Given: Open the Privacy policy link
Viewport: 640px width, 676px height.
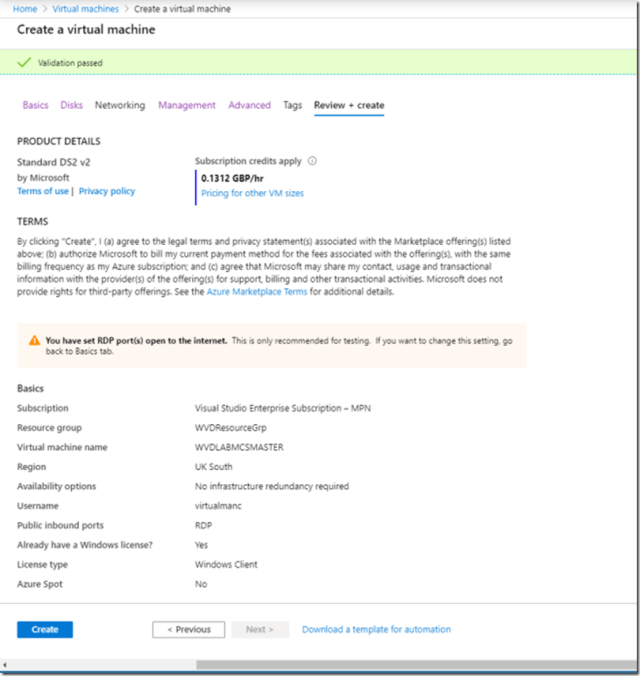Looking at the screenshot, I should point(107,191).
